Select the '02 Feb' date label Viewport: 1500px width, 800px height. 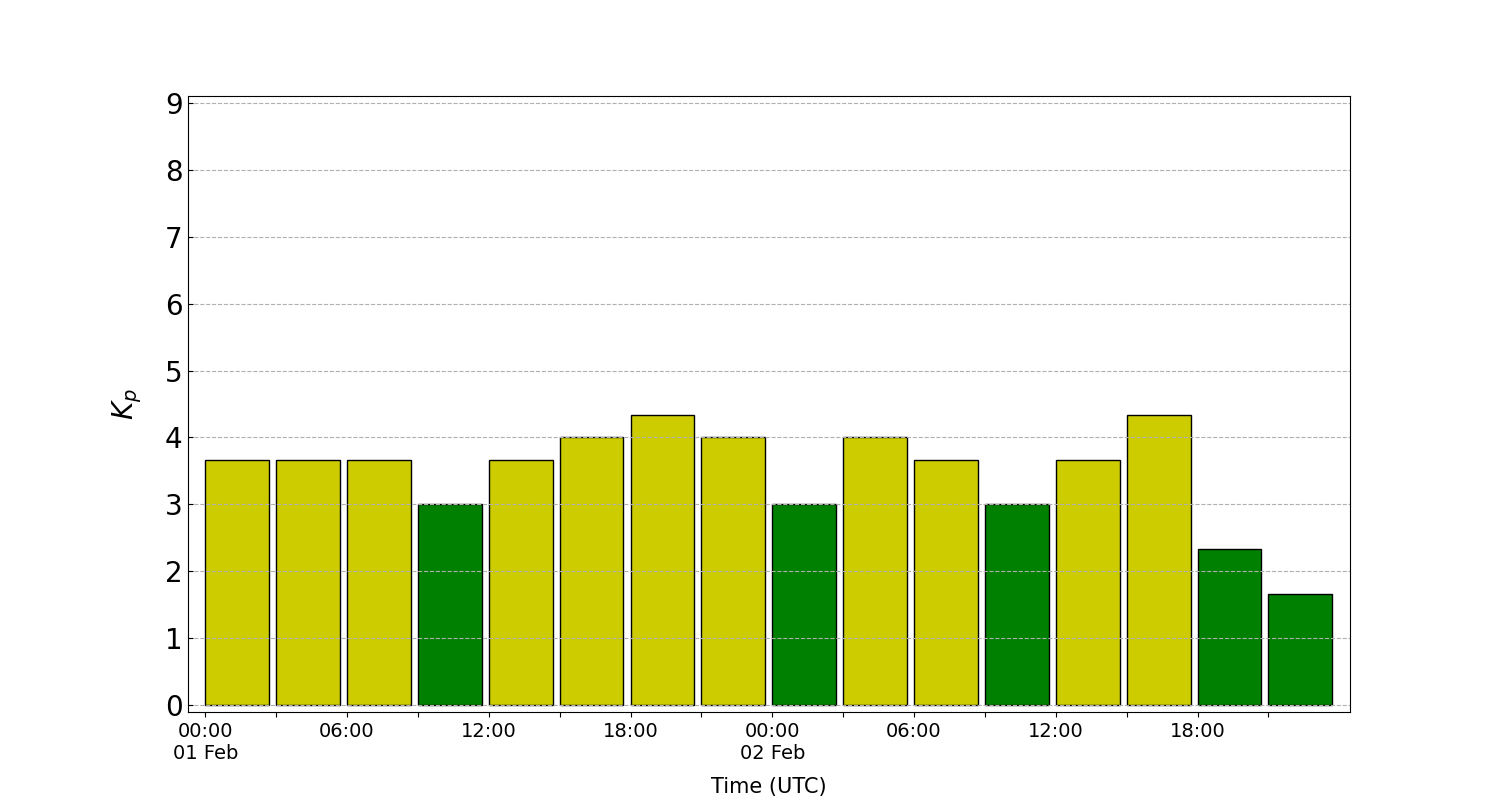(772, 753)
